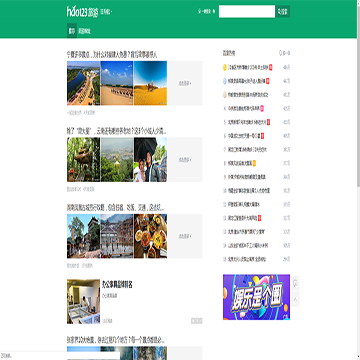Open the navigation dropdown beside the logo
Image resolution: width=360 pixels, height=360 pixels.
pos(106,12)
